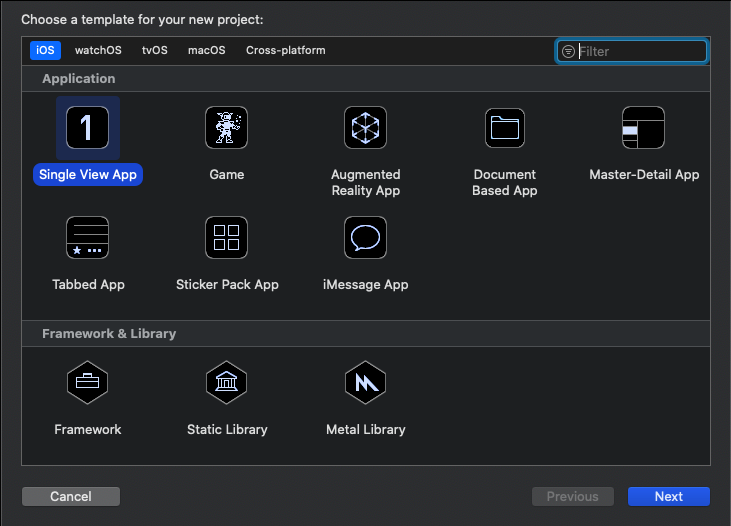Screen dimensions: 731x526
Task: Select the Document Based App folder icon
Action: [x=505, y=128]
